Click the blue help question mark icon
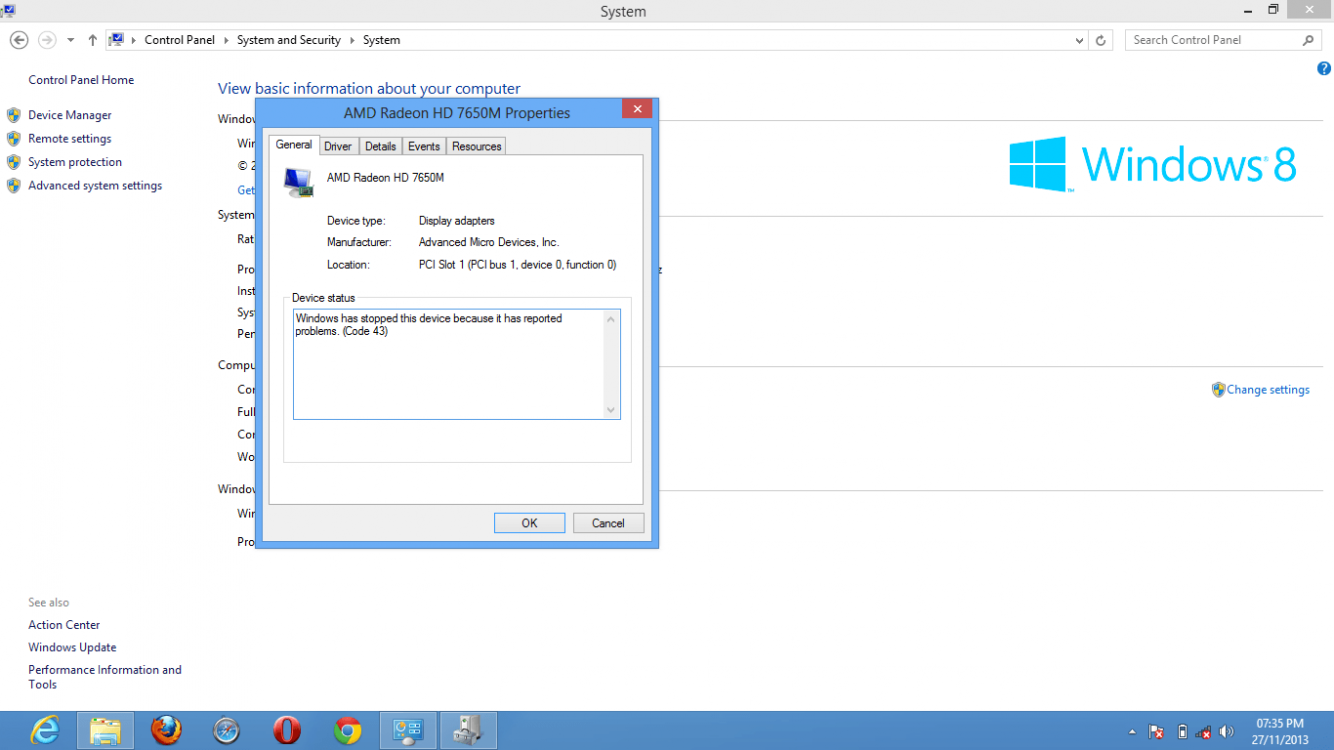Screen dimensions: 1334x750 pyautogui.click(x=1324, y=69)
